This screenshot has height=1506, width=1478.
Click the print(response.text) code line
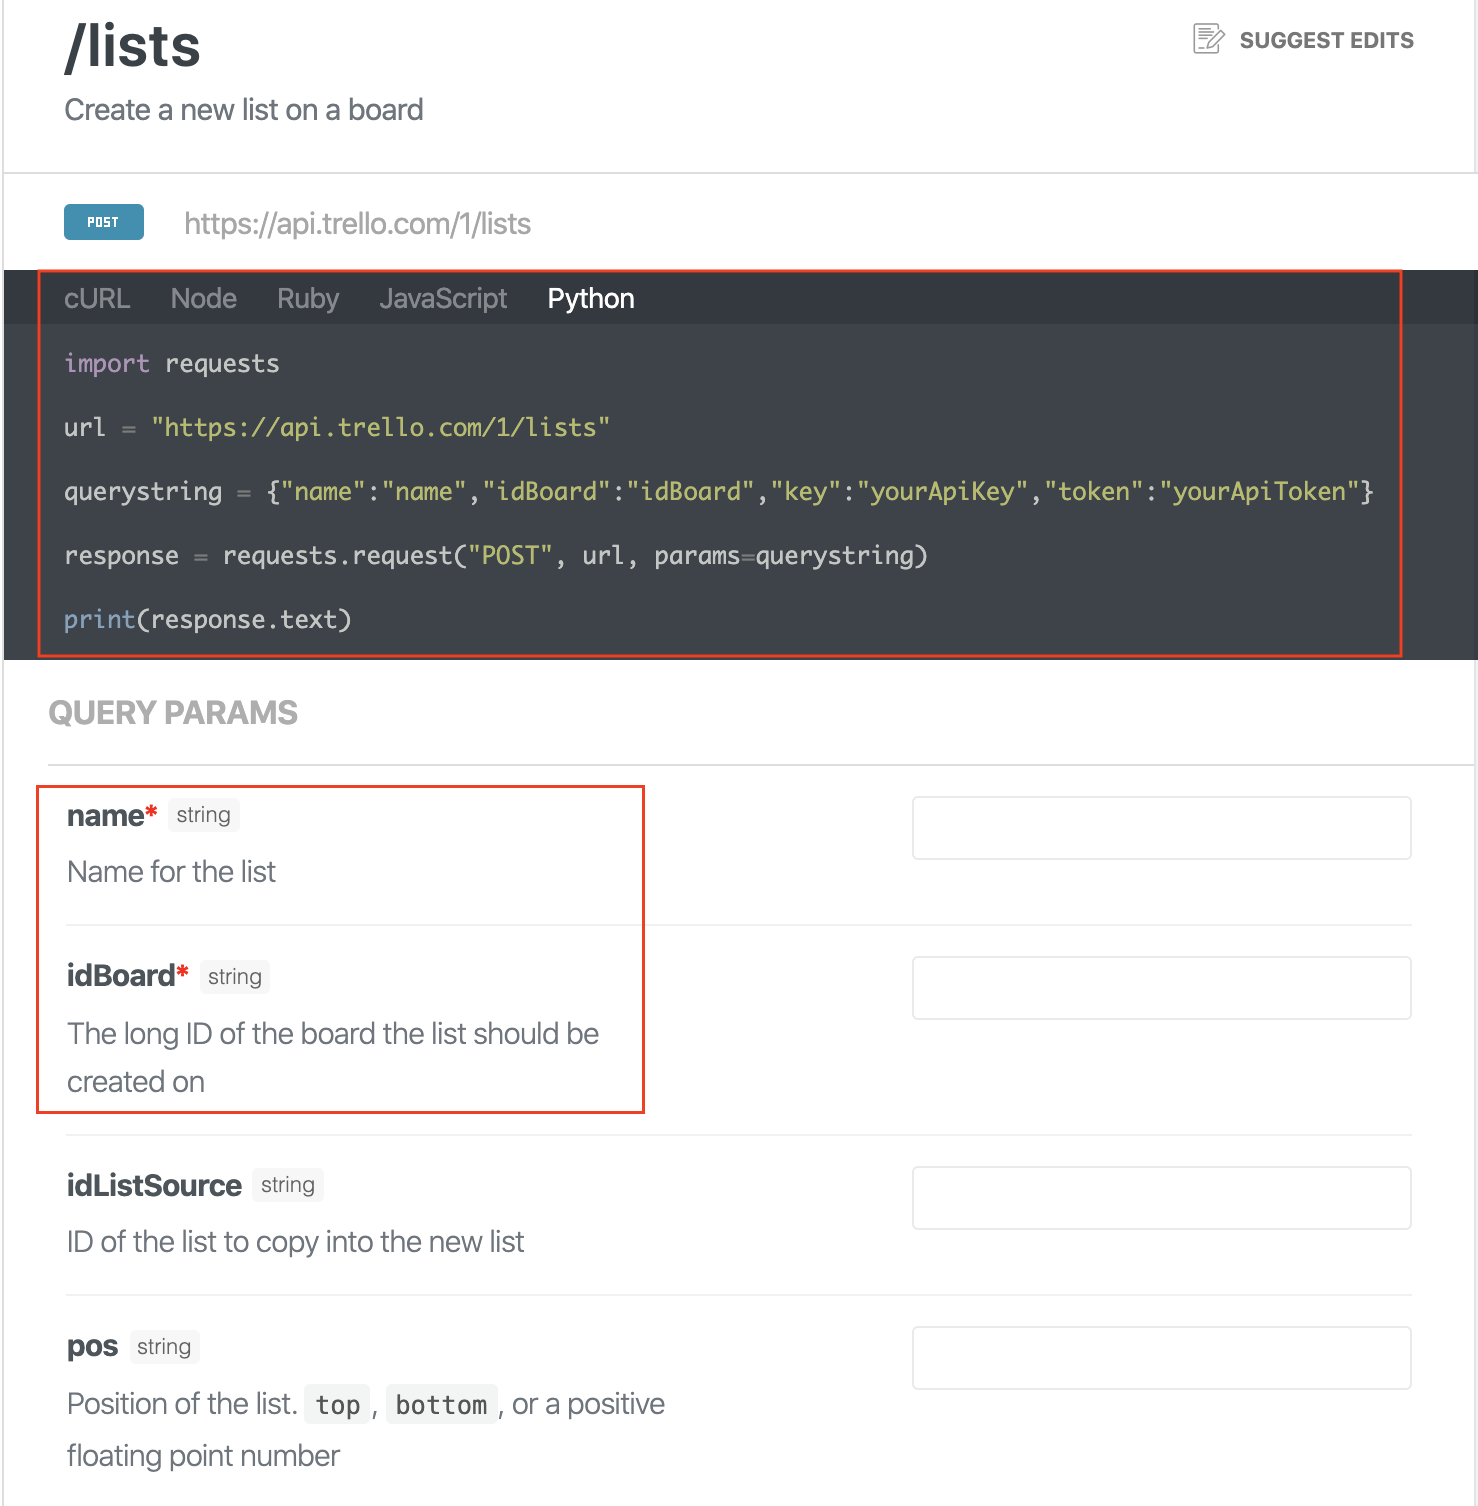point(208,619)
